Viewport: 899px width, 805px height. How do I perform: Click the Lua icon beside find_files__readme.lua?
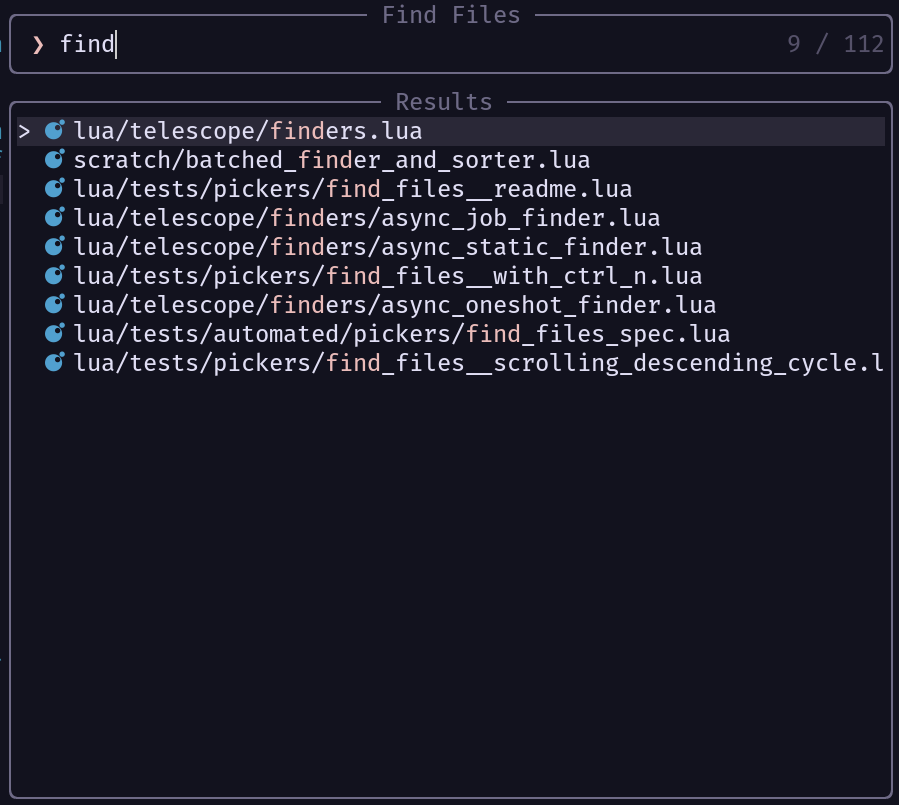pyautogui.click(x=54, y=188)
